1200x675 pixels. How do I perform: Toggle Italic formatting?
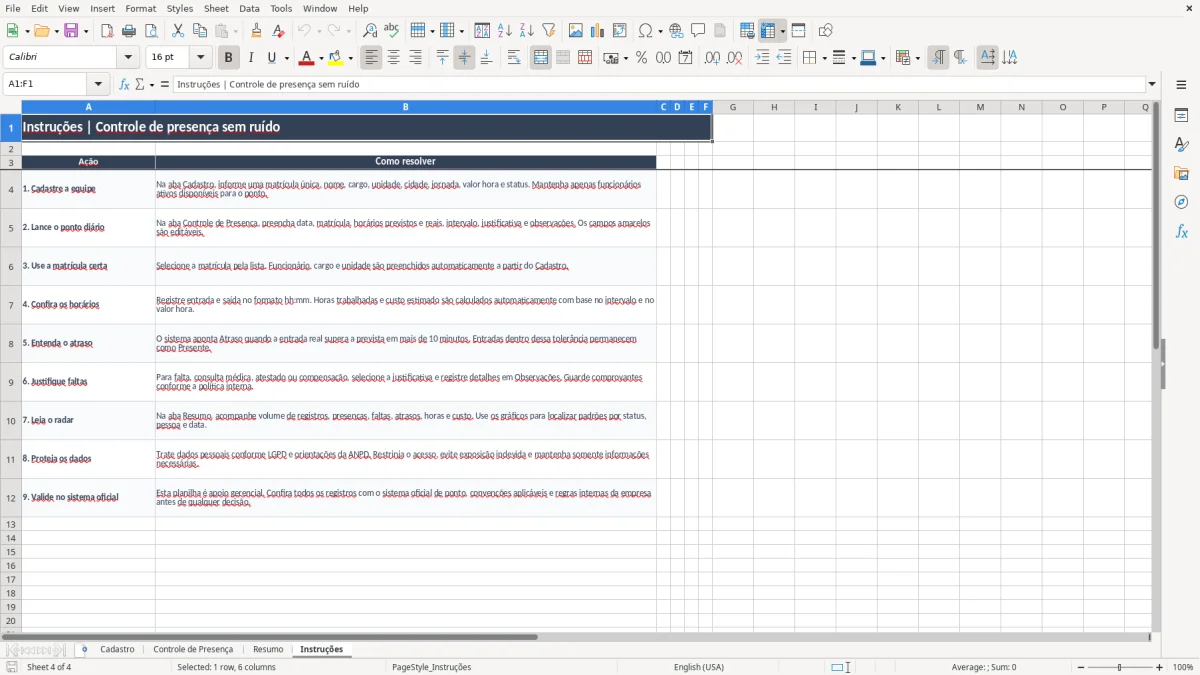(250, 58)
